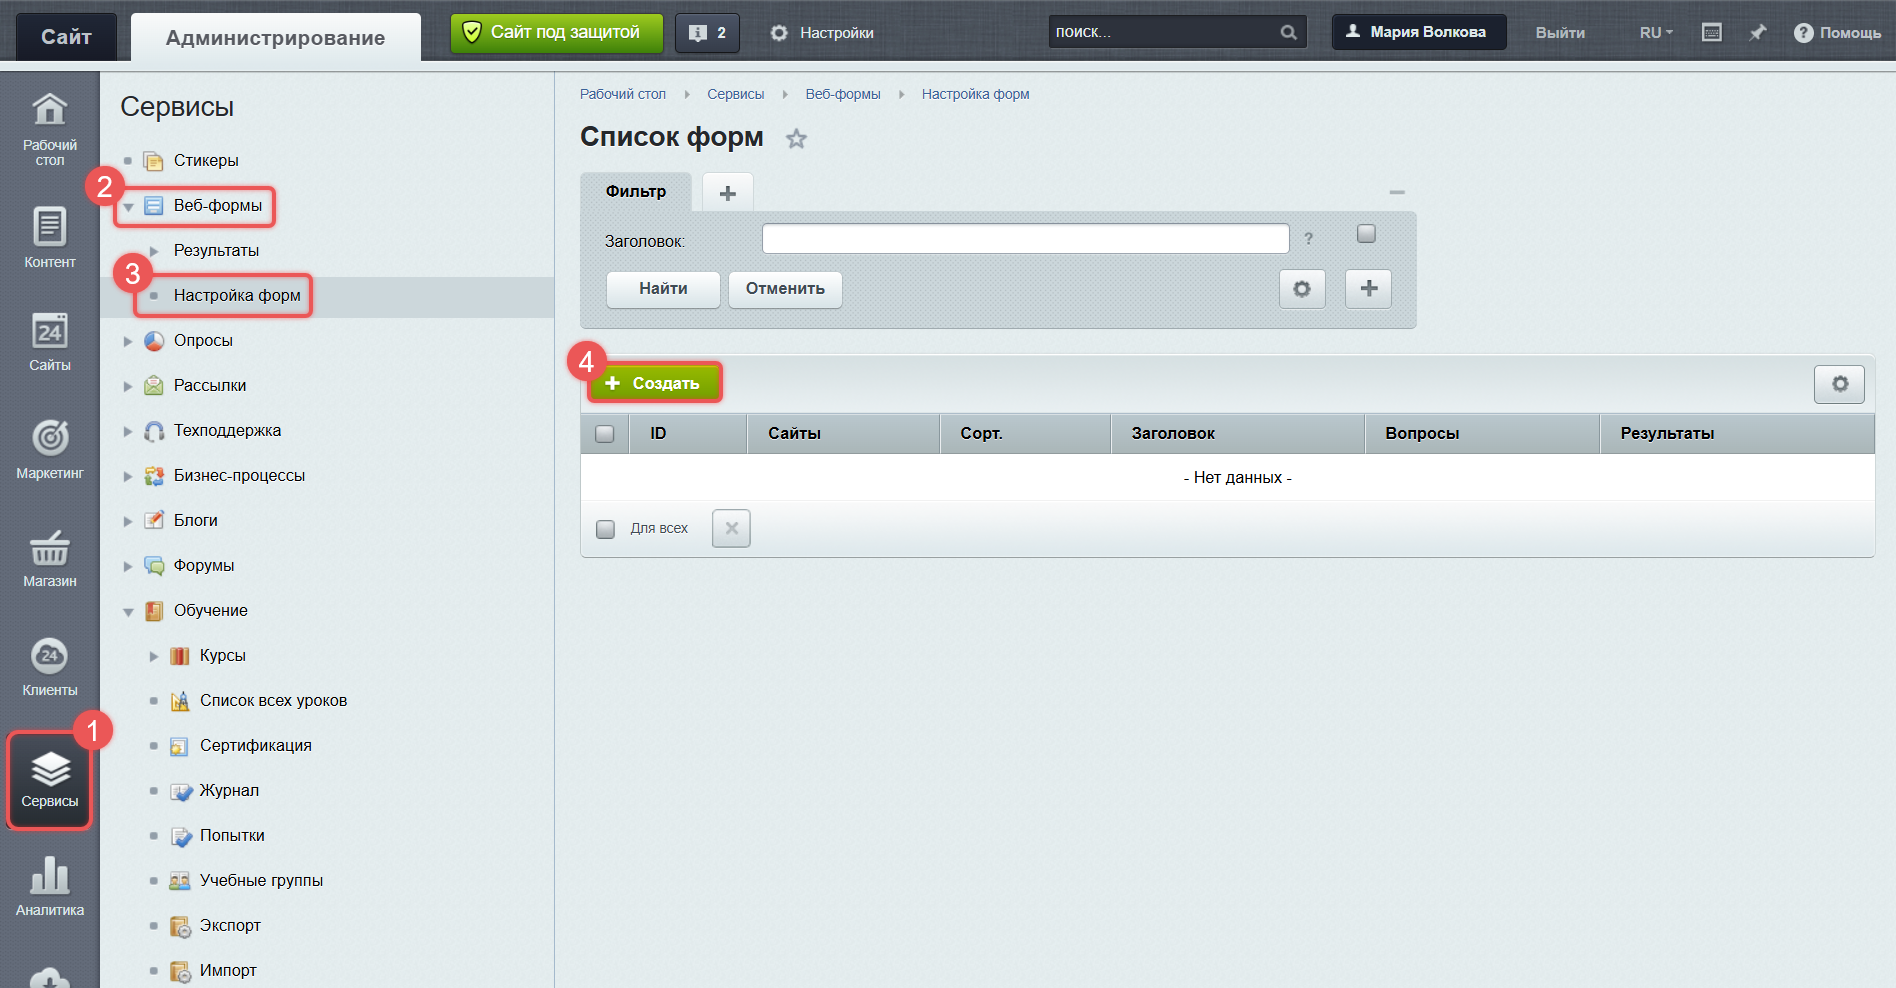Viewport: 1896px width, 988px height.
Task: Pin the admin panel with pushpin icon
Action: (x=1757, y=33)
